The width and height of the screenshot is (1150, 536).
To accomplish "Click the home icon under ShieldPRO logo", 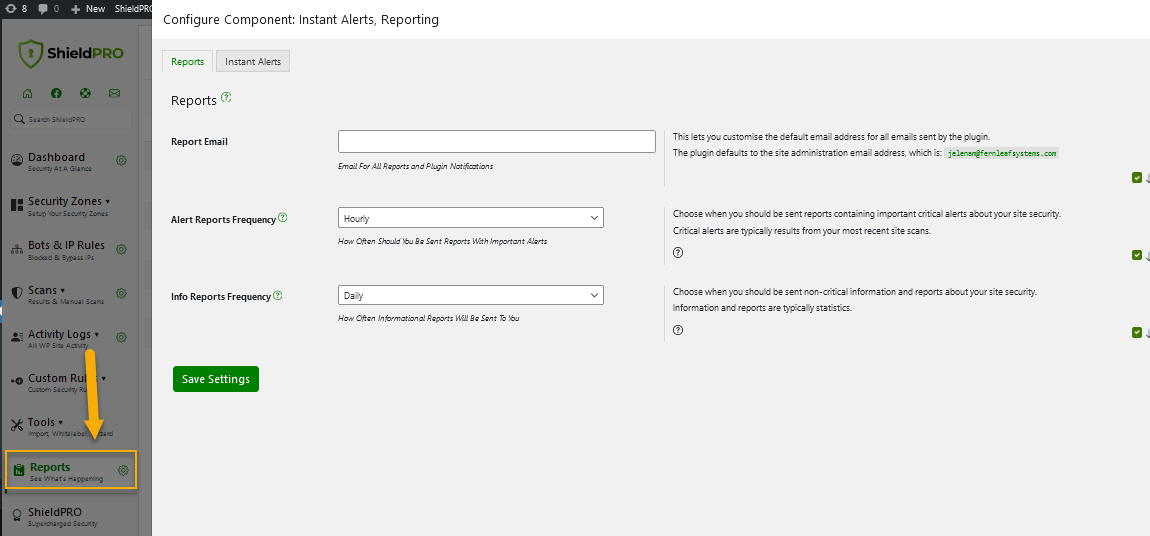I will coord(27,93).
